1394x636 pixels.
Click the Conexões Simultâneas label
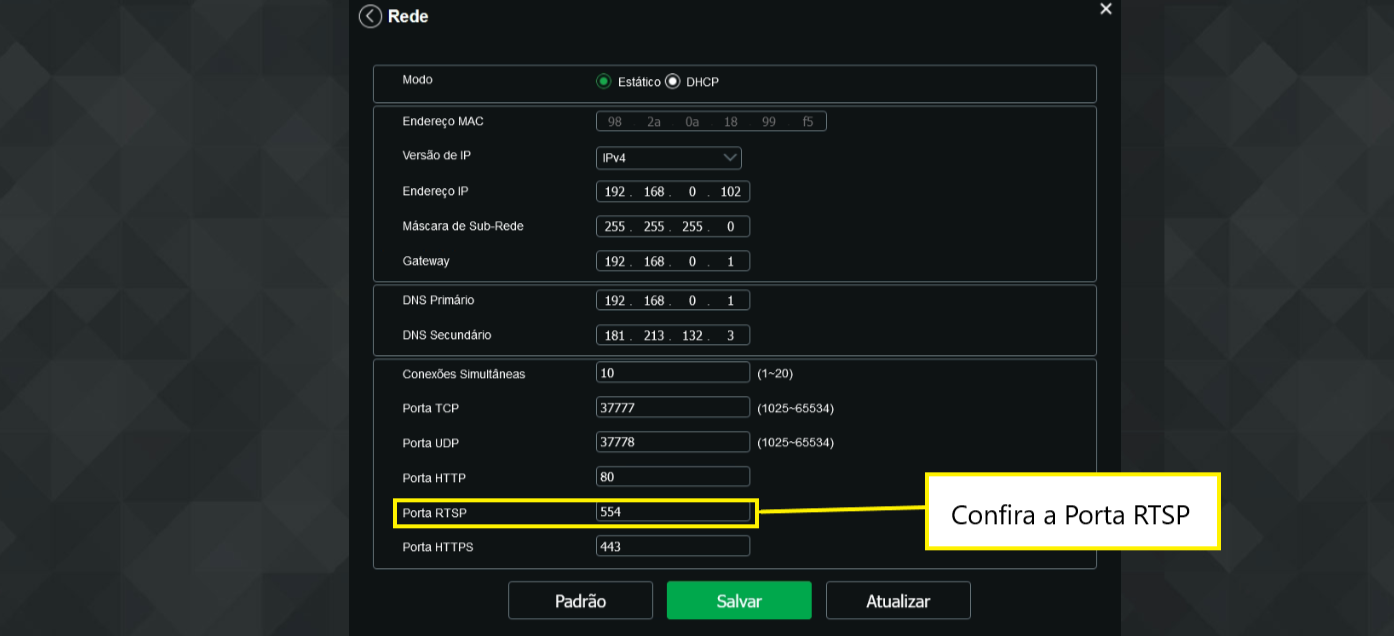click(x=464, y=374)
